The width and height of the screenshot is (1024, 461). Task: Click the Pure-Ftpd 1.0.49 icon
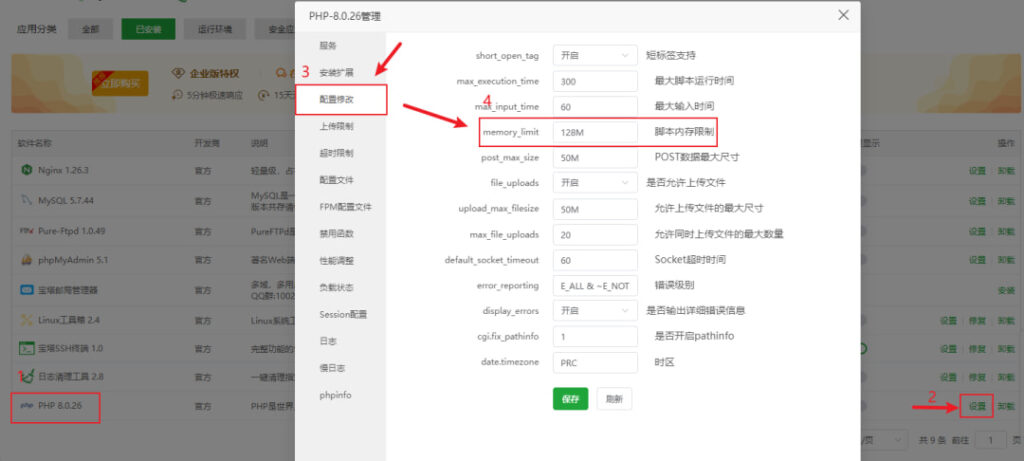point(26,230)
